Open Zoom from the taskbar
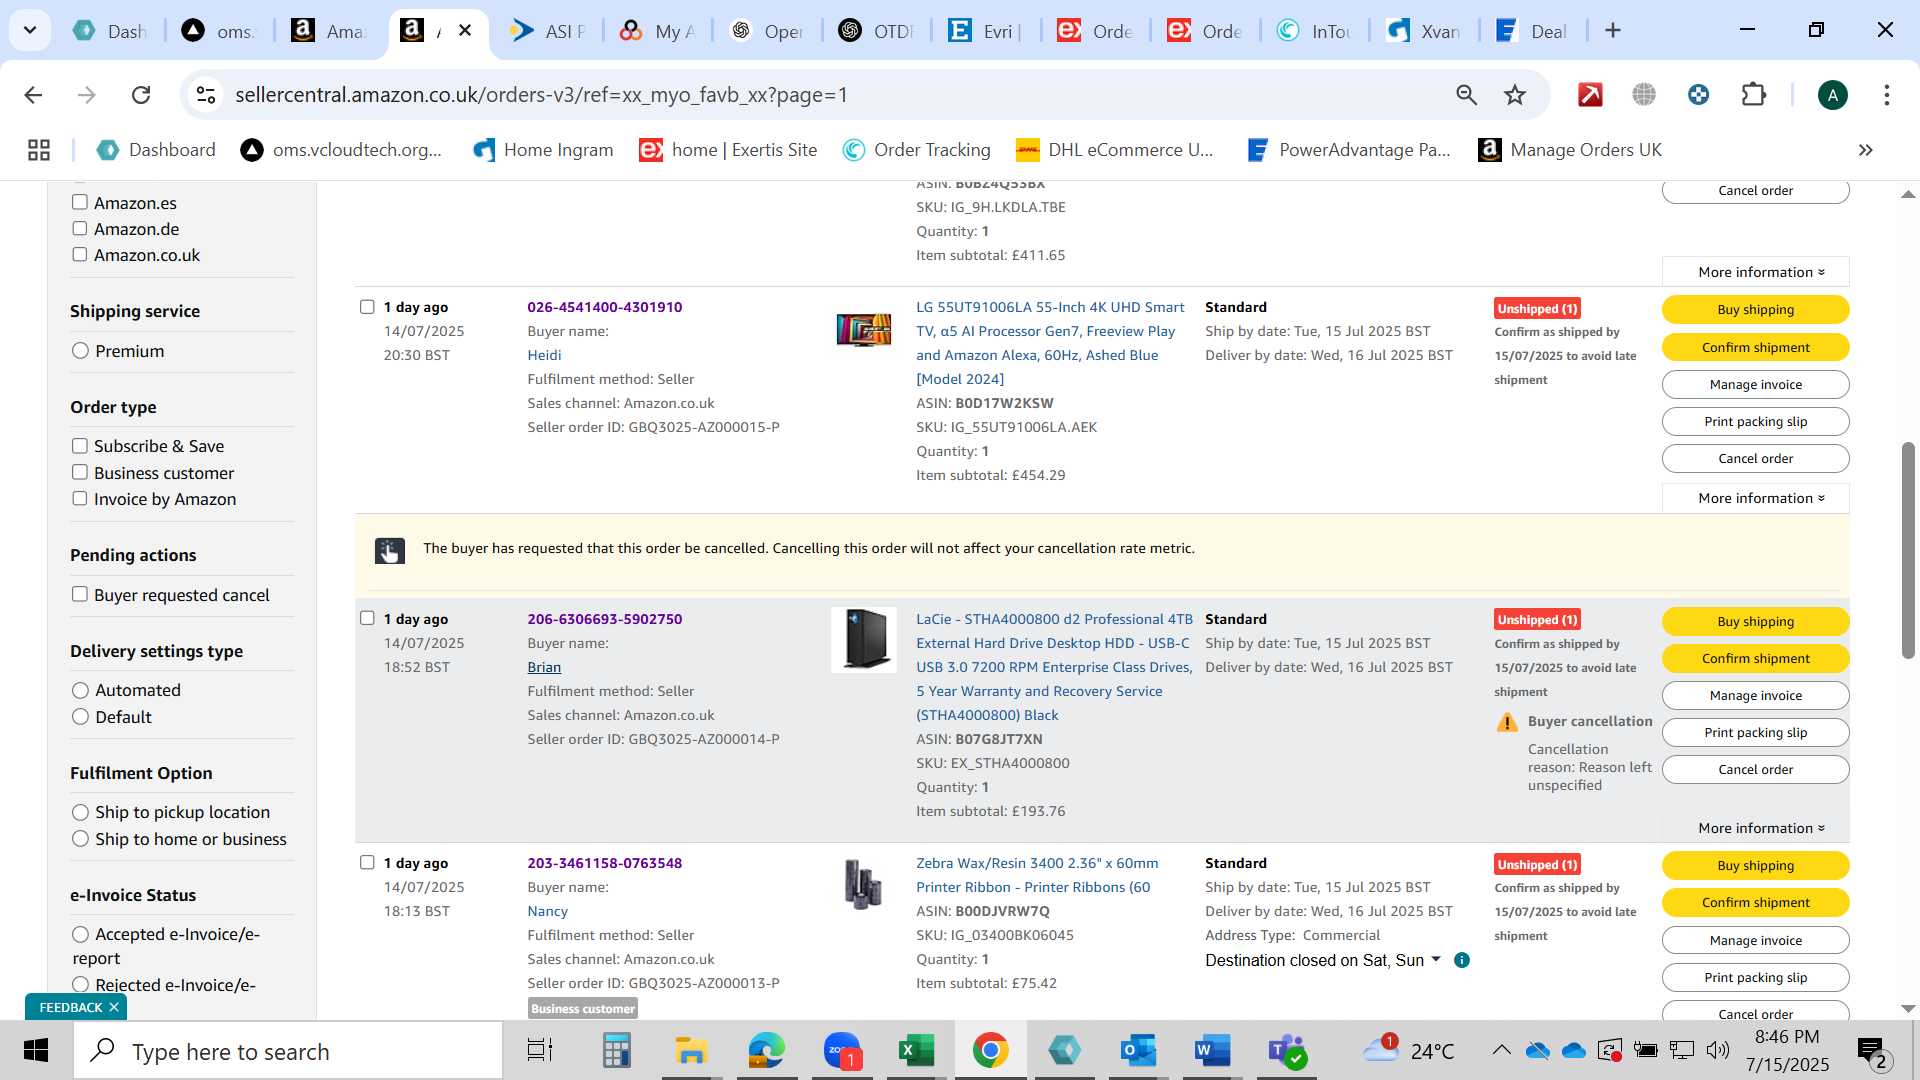Image resolution: width=1920 pixels, height=1080 pixels. (x=843, y=1051)
